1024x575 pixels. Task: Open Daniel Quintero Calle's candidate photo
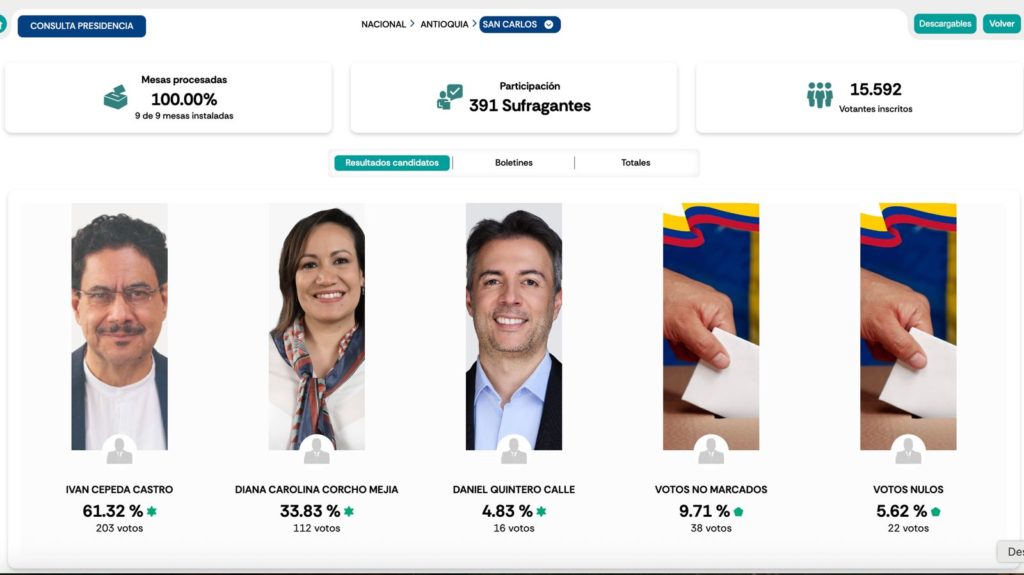tap(513, 326)
